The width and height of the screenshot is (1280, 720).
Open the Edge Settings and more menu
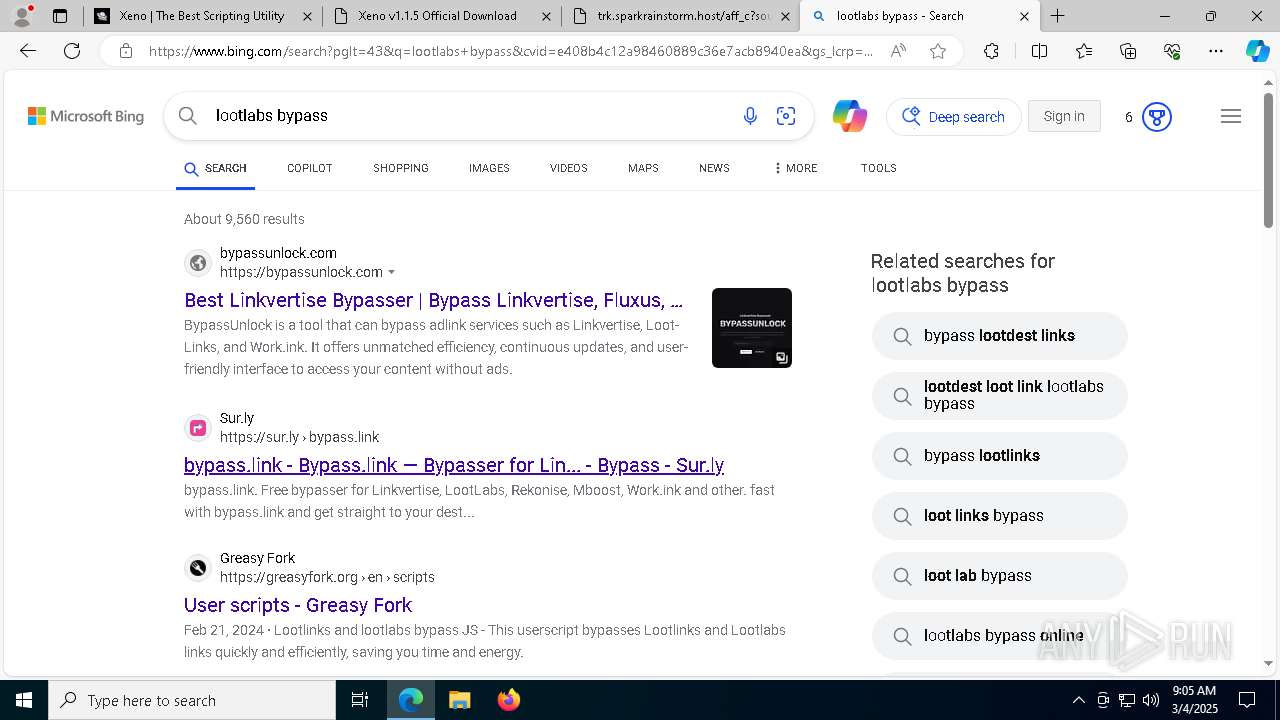(1216, 51)
